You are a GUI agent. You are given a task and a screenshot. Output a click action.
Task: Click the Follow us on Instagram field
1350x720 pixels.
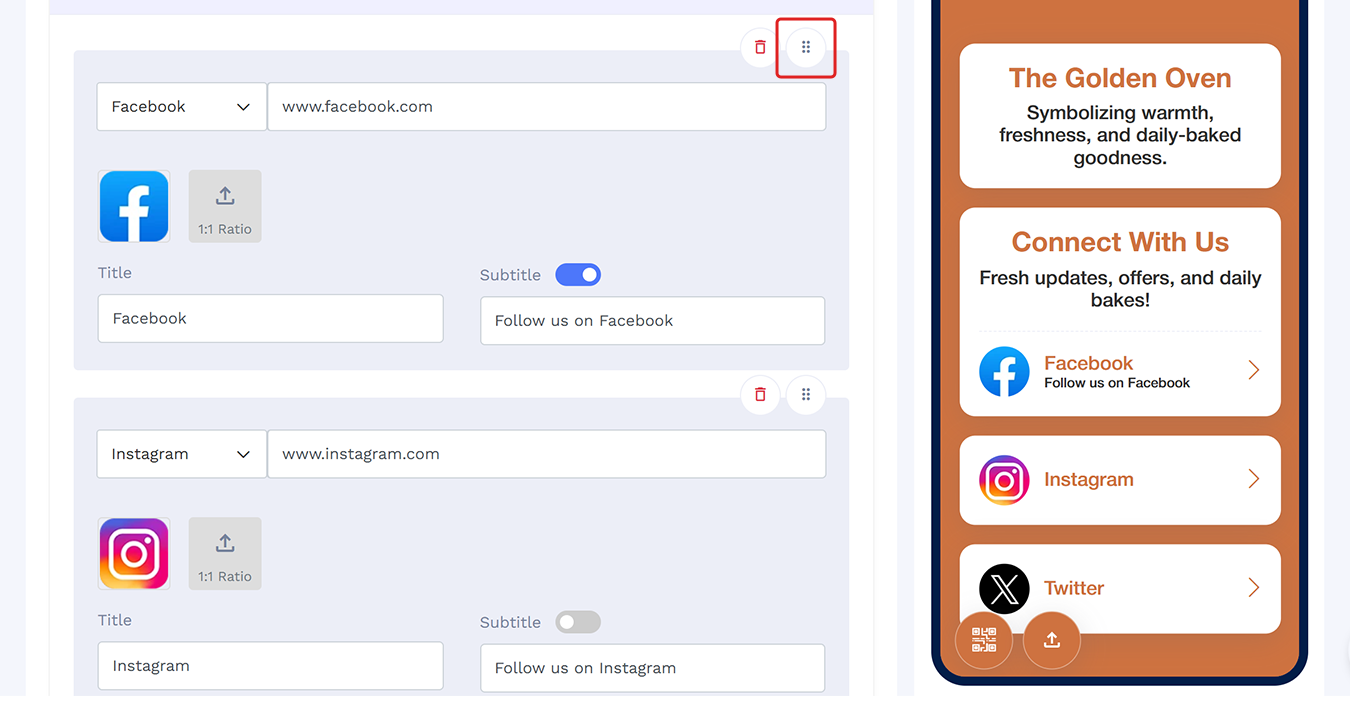[653, 668]
